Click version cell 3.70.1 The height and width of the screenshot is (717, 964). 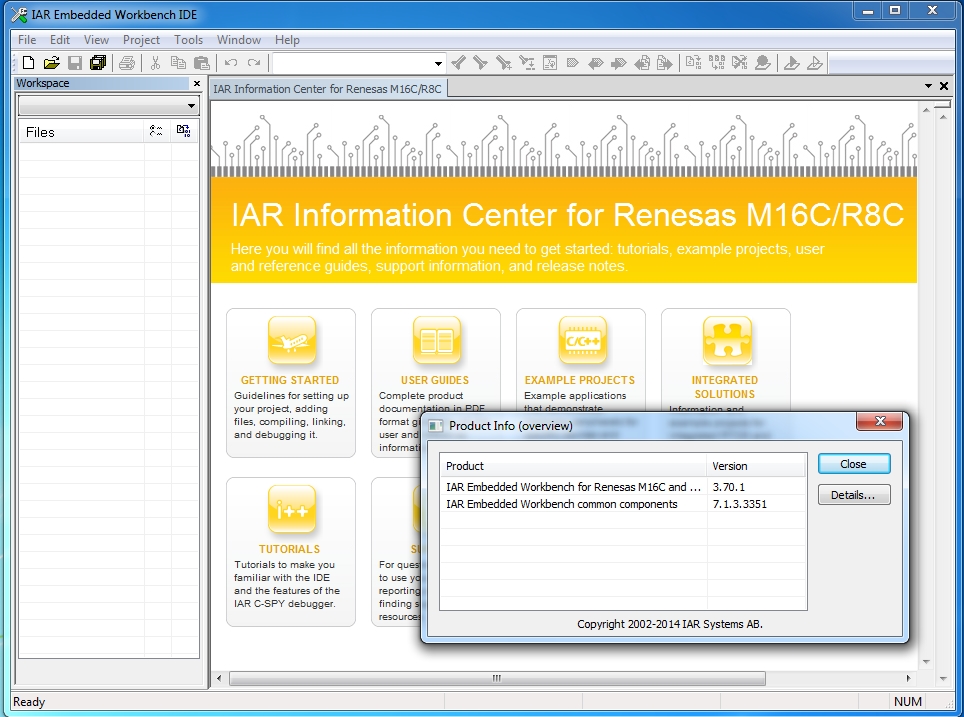tap(729, 487)
